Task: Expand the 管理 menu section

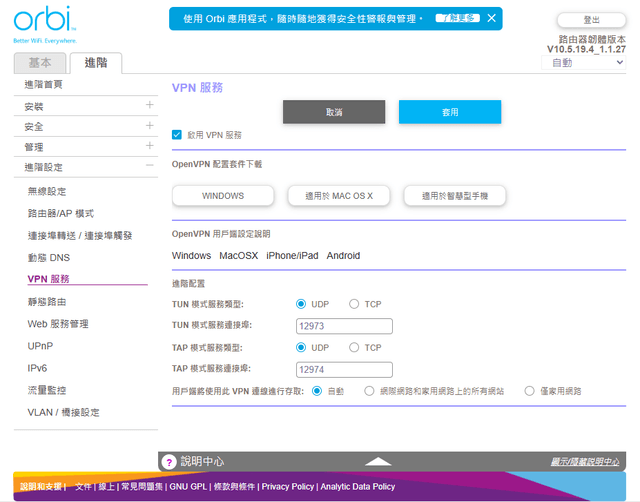Action: point(149,146)
